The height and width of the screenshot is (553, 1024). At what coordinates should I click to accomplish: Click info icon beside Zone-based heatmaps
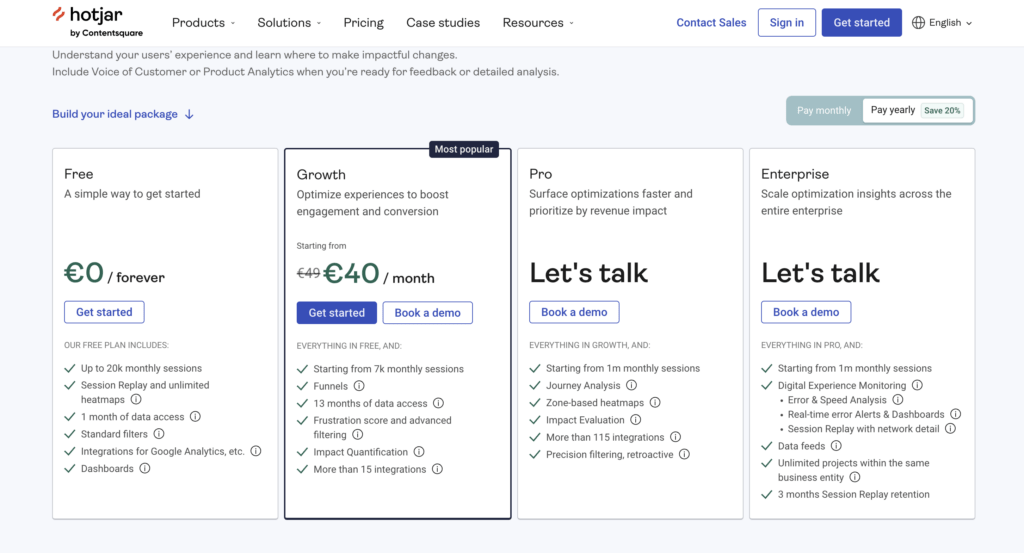click(x=655, y=403)
